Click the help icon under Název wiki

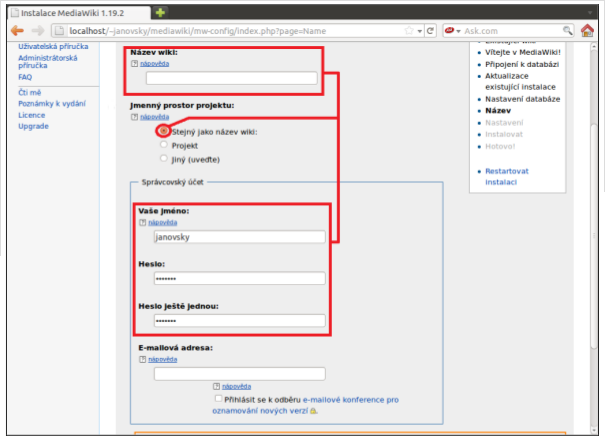pyautogui.click(x=134, y=64)
